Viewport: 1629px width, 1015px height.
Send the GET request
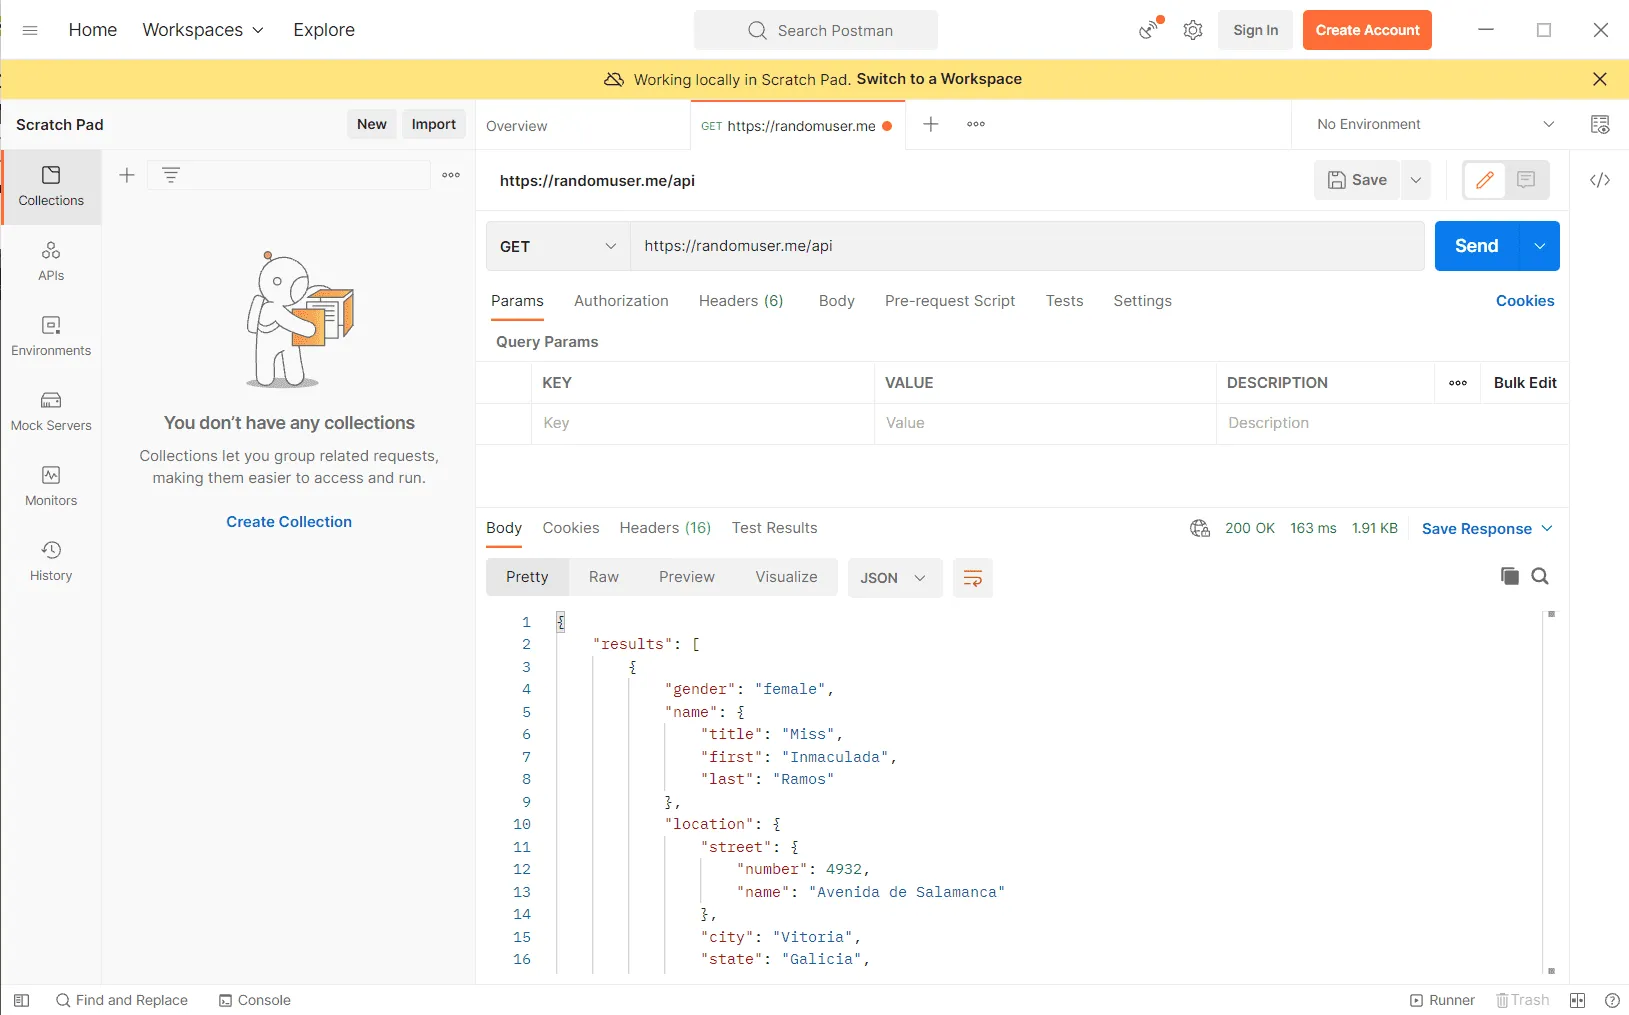1477,246
